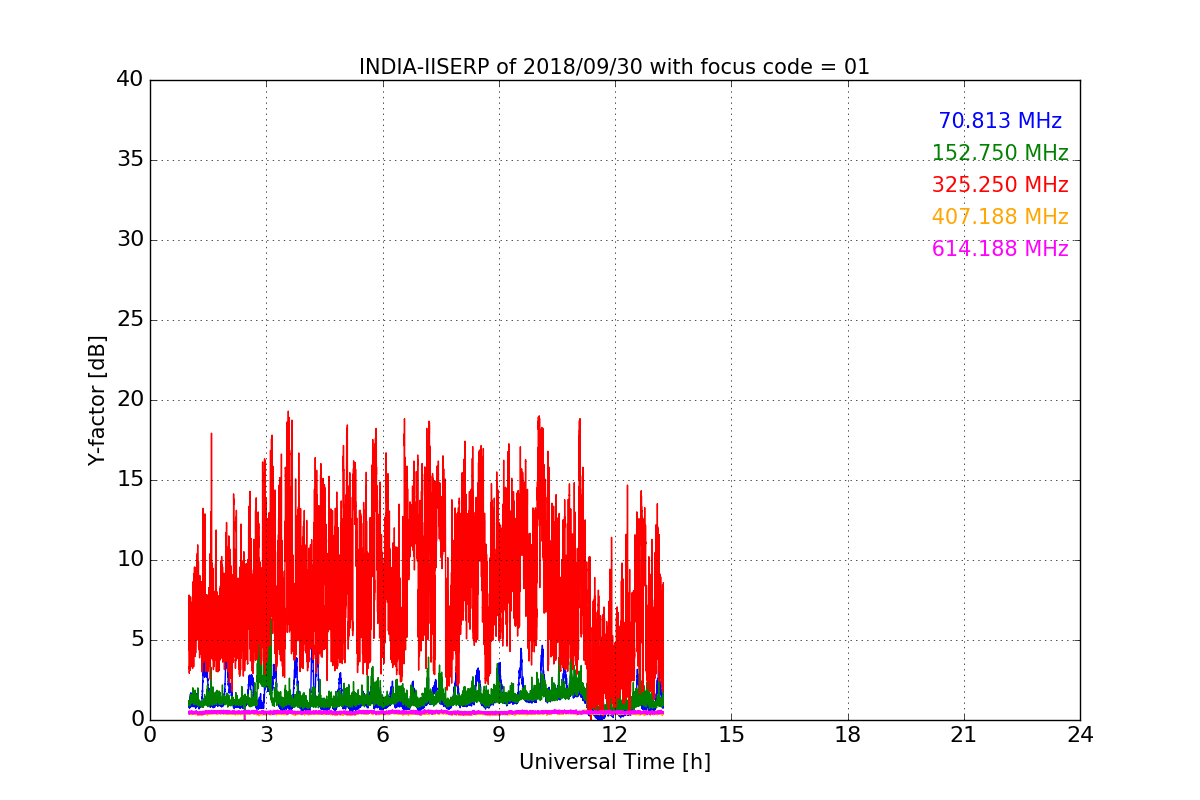Click the x-axis tick label 21
This screenshot has width=1200, height=800.
pos(964,735)
